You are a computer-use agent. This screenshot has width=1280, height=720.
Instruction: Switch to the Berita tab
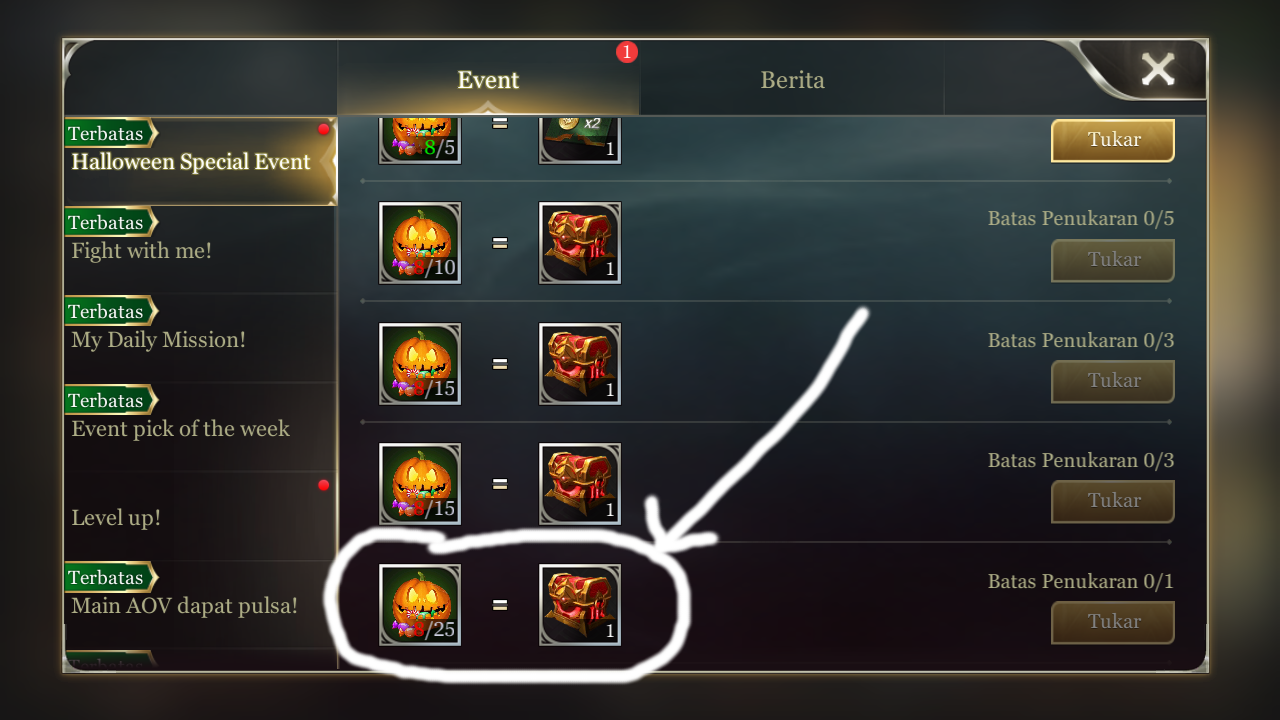pos(792,80)
